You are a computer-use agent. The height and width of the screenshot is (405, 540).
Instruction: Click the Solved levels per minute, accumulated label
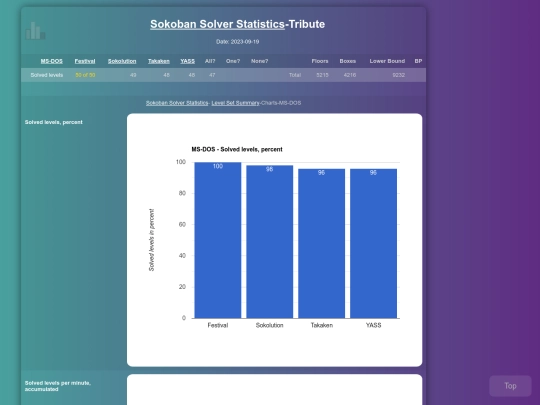(x=58, y=386)
